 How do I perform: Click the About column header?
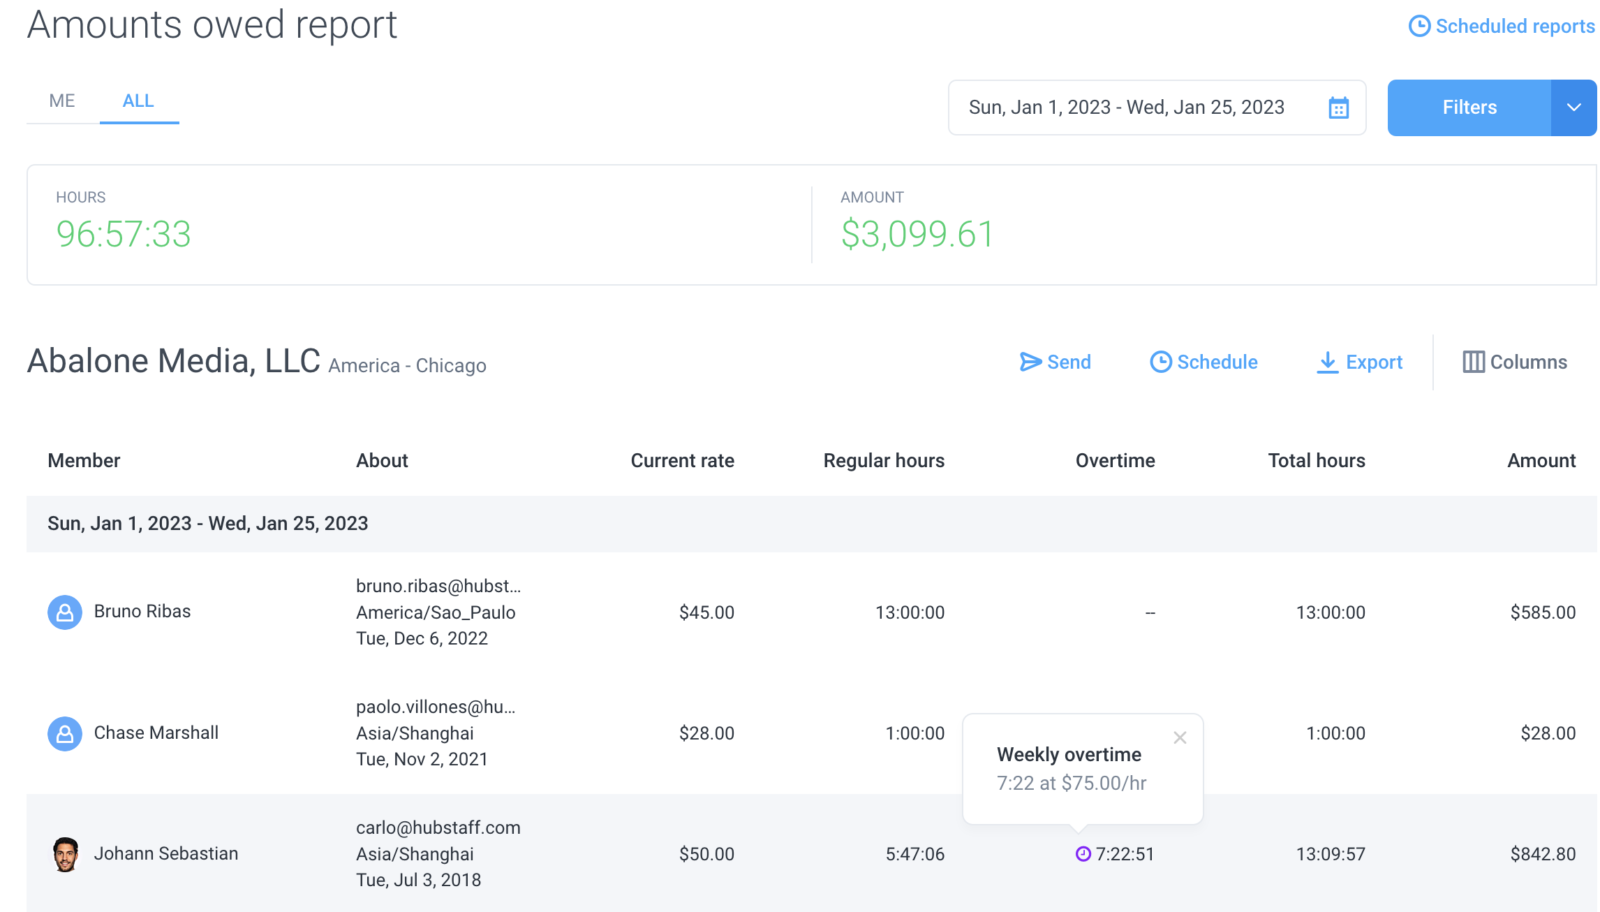click(382, 461)
